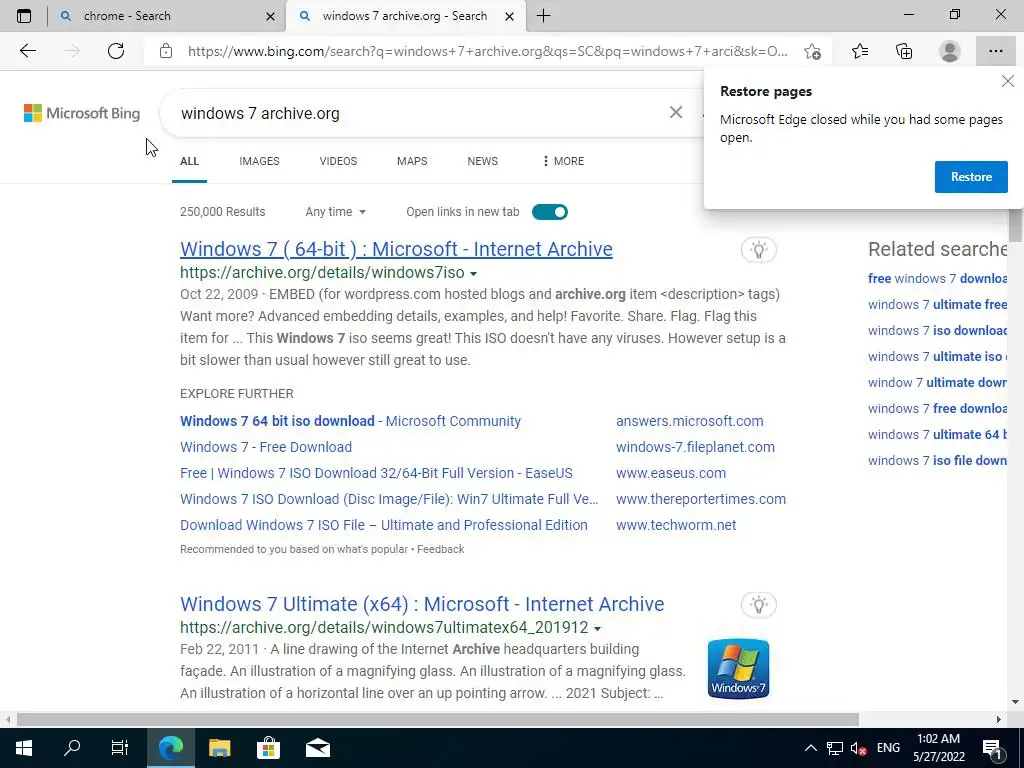Click the horizontal scrollbar thumb

pyautogui.click(x=438, y=720)
